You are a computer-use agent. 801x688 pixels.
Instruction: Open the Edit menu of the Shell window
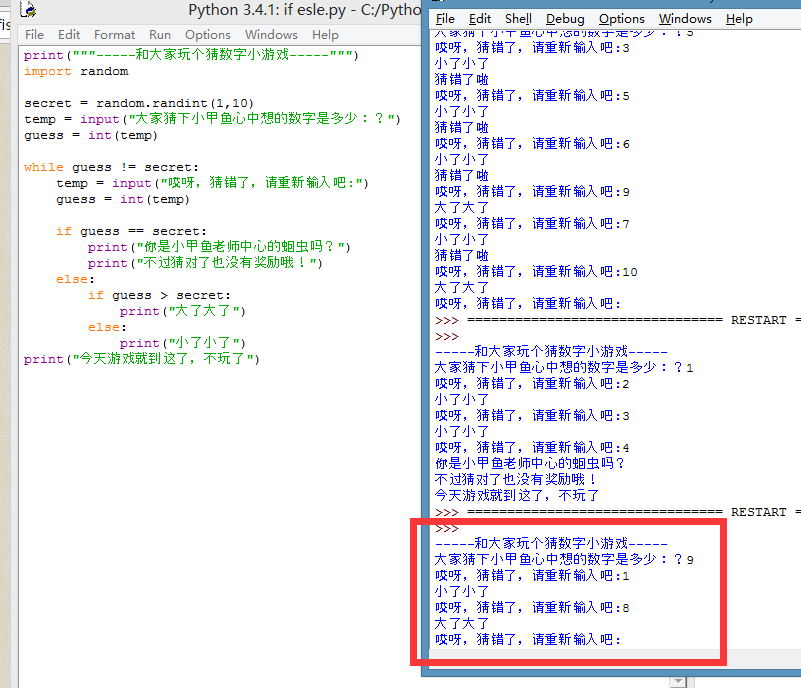(481, 18)
